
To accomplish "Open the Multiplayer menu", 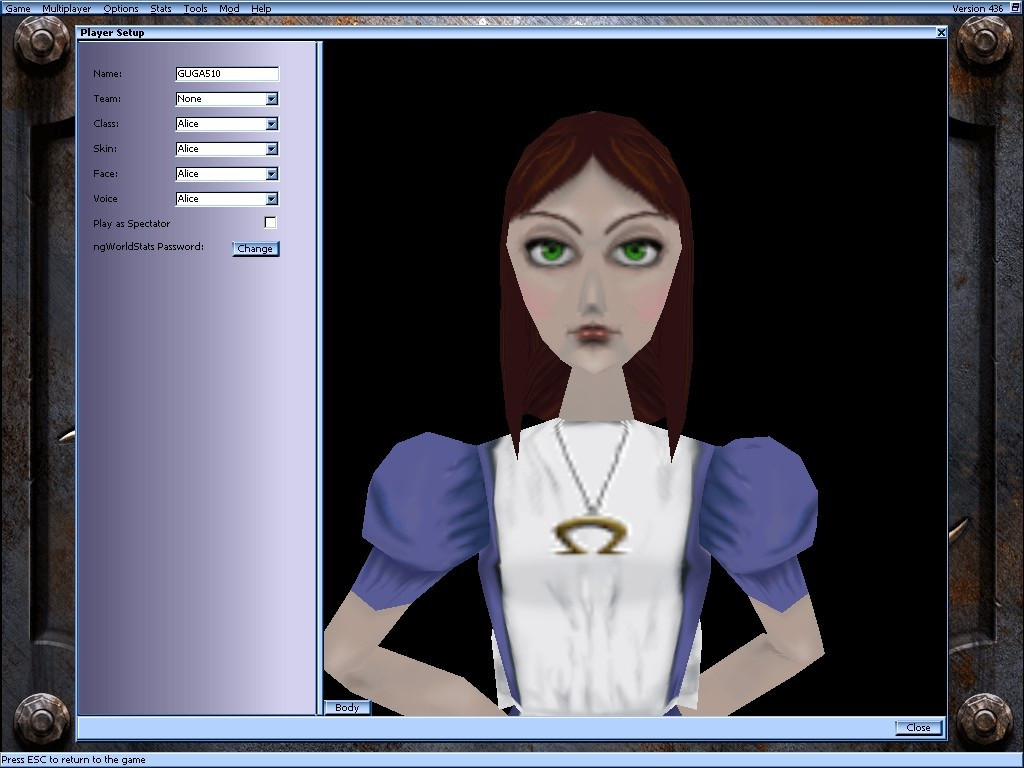I will pyautogui.click(x=66, y=8).
